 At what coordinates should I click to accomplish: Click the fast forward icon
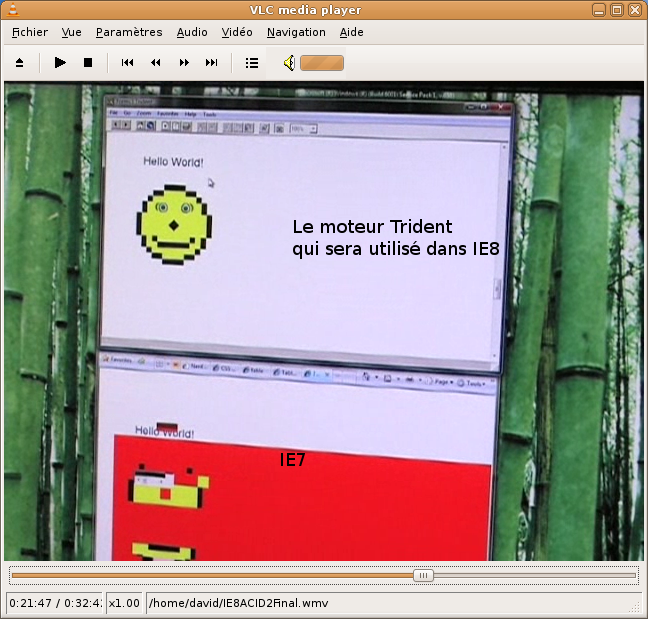[x=184, y=63]
